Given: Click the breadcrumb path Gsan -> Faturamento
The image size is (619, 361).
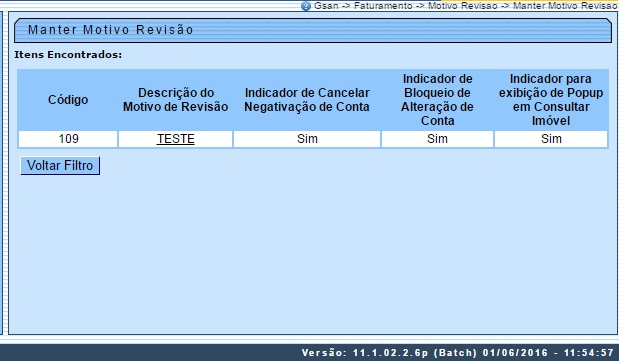Looking at the screenshot, I should pos(363,6).
